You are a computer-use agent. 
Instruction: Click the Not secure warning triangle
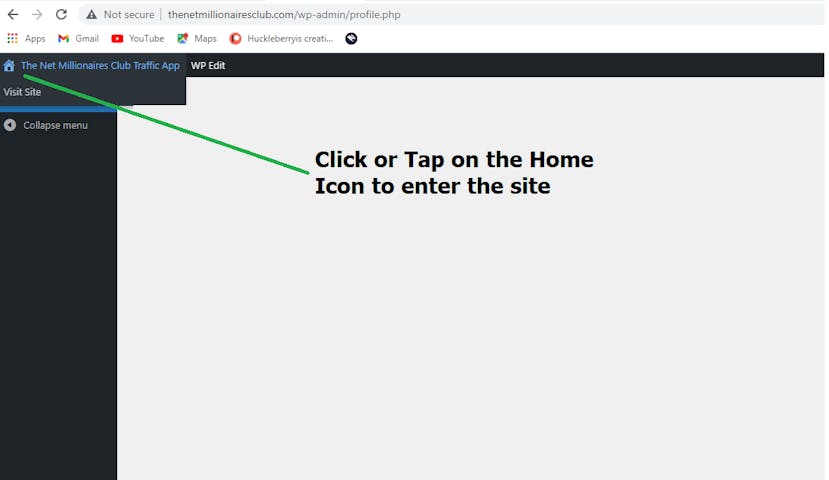(91, 14)
